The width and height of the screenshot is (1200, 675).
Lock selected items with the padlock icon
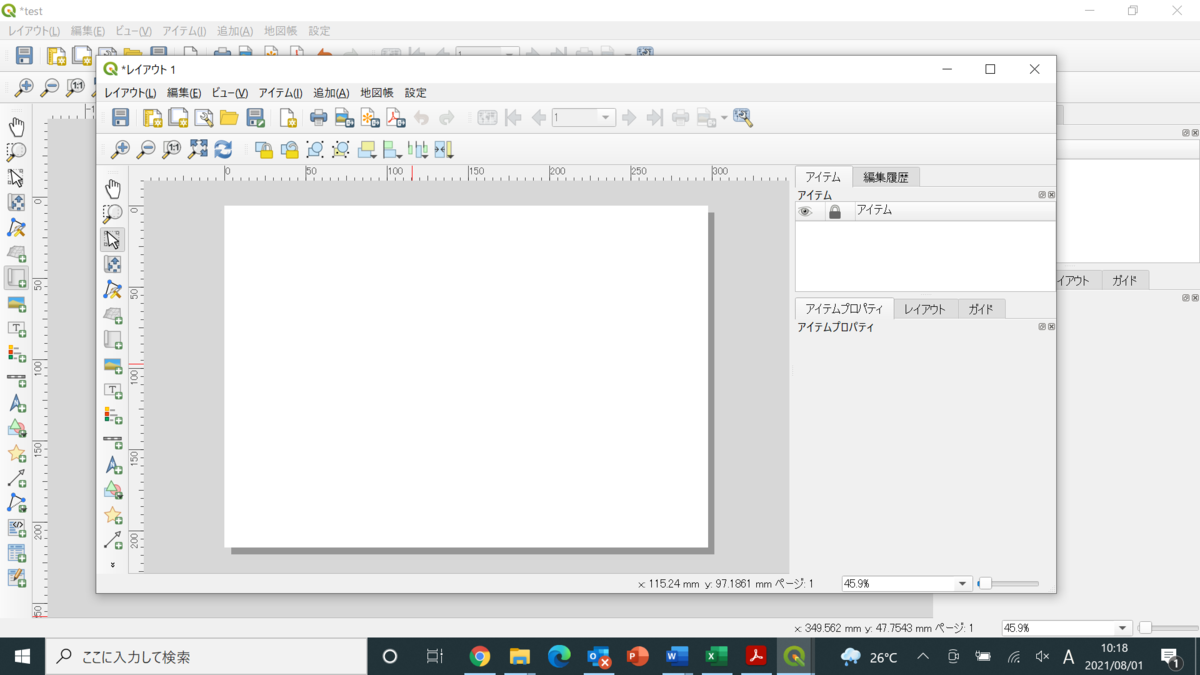tap(263, 149)
